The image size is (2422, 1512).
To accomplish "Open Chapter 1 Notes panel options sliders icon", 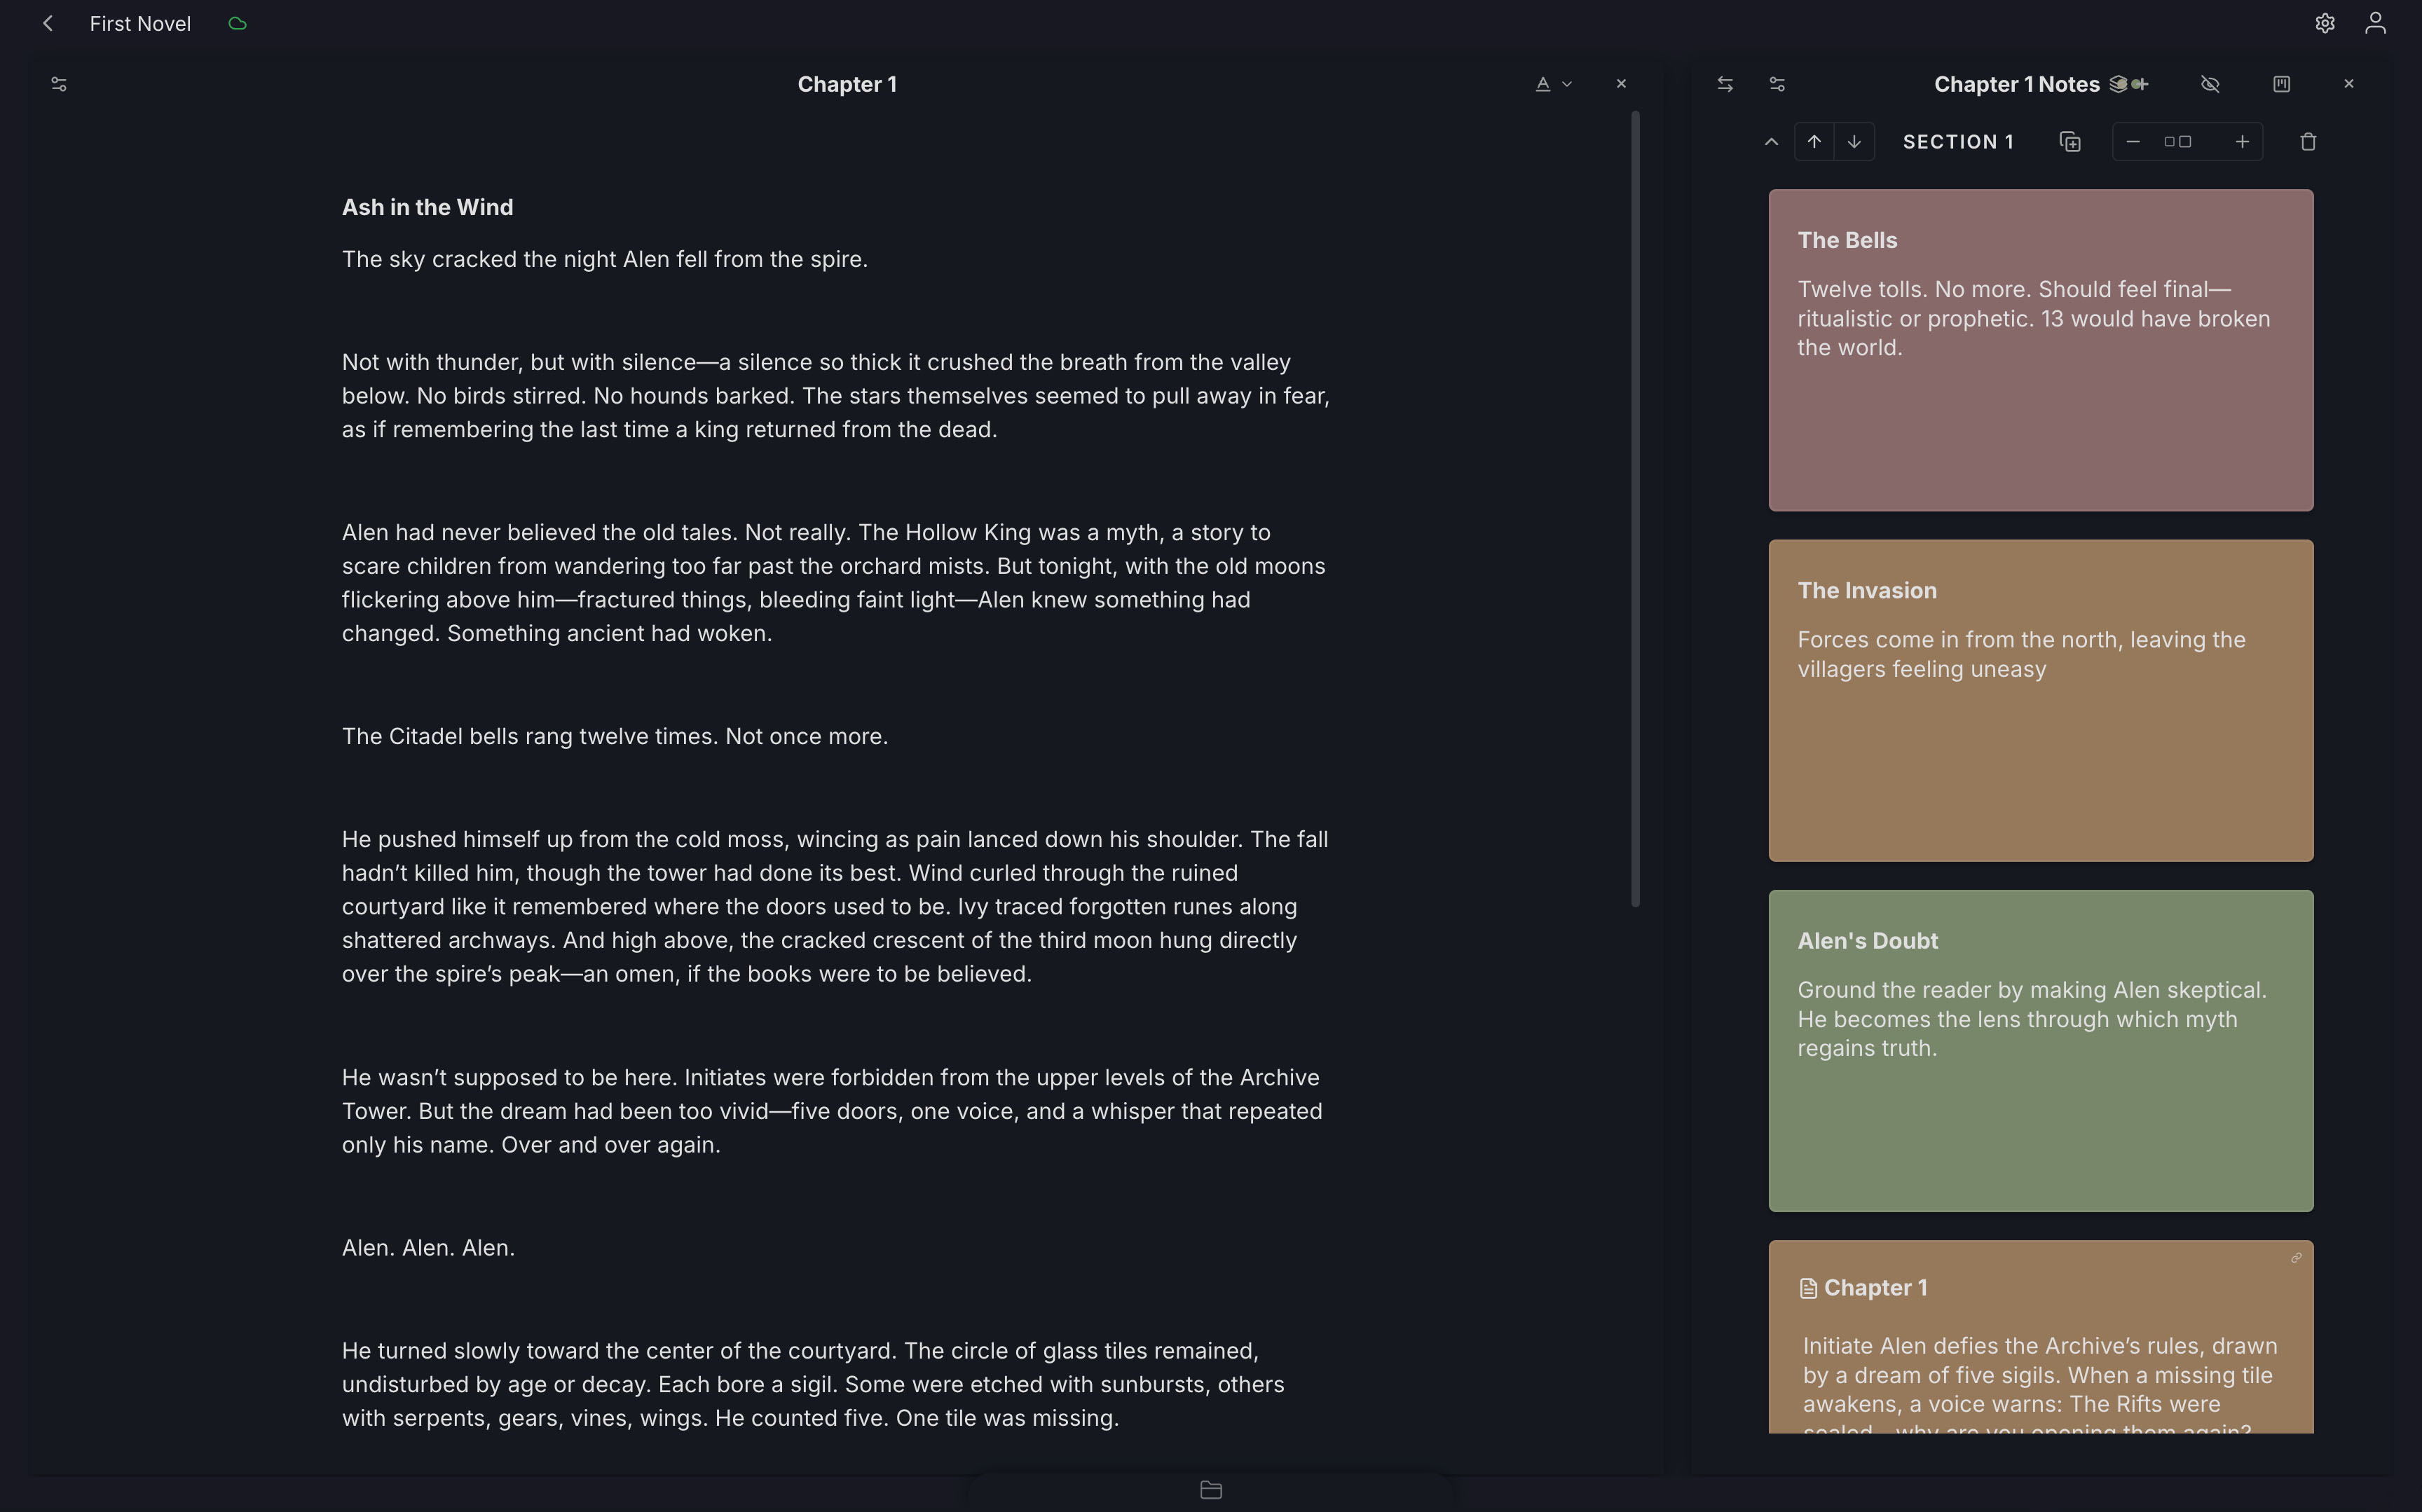I will pos(1777,84).
